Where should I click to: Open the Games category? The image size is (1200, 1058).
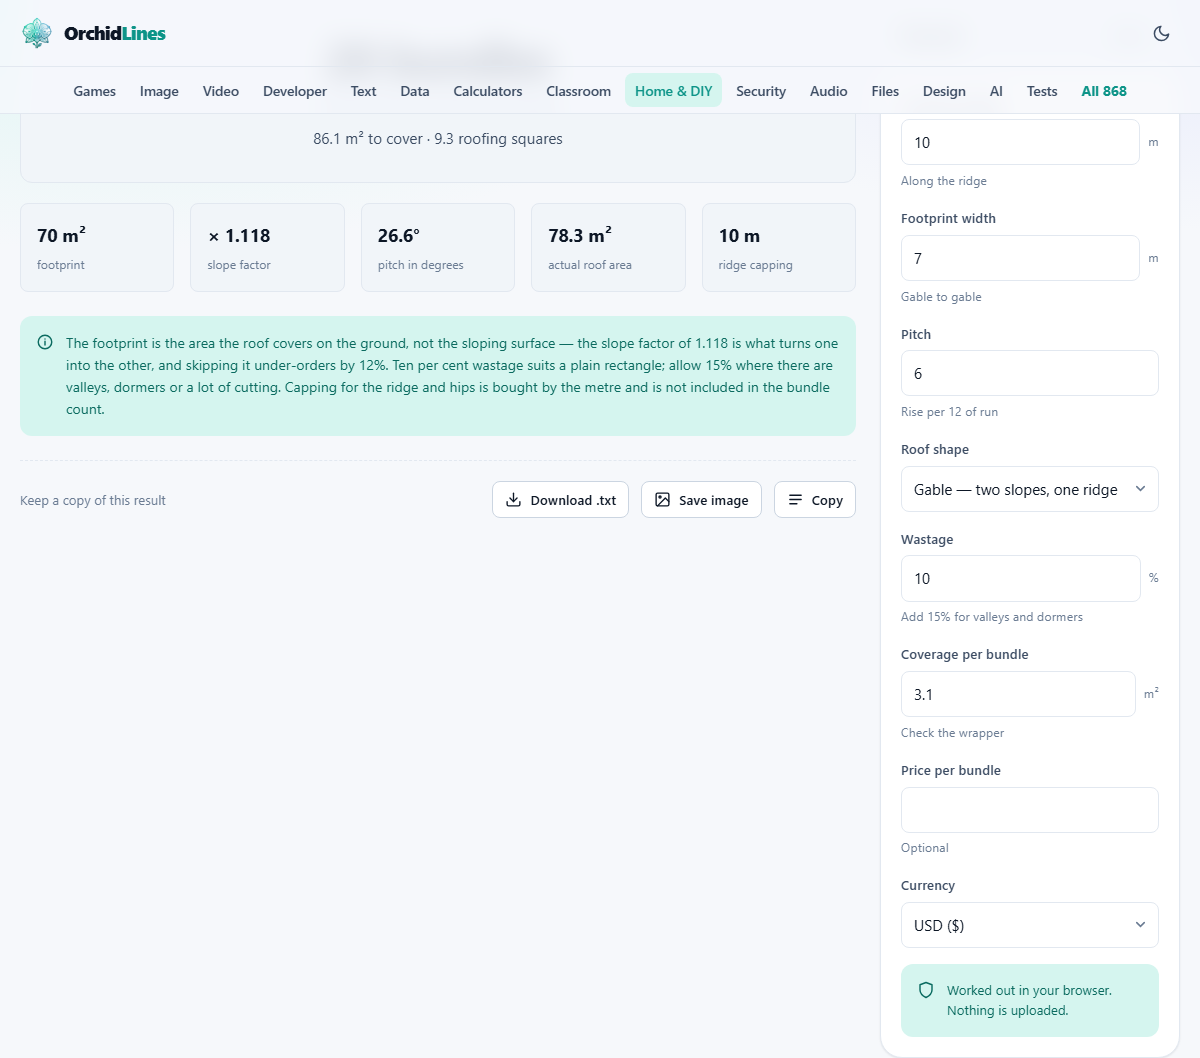(95, 91)
